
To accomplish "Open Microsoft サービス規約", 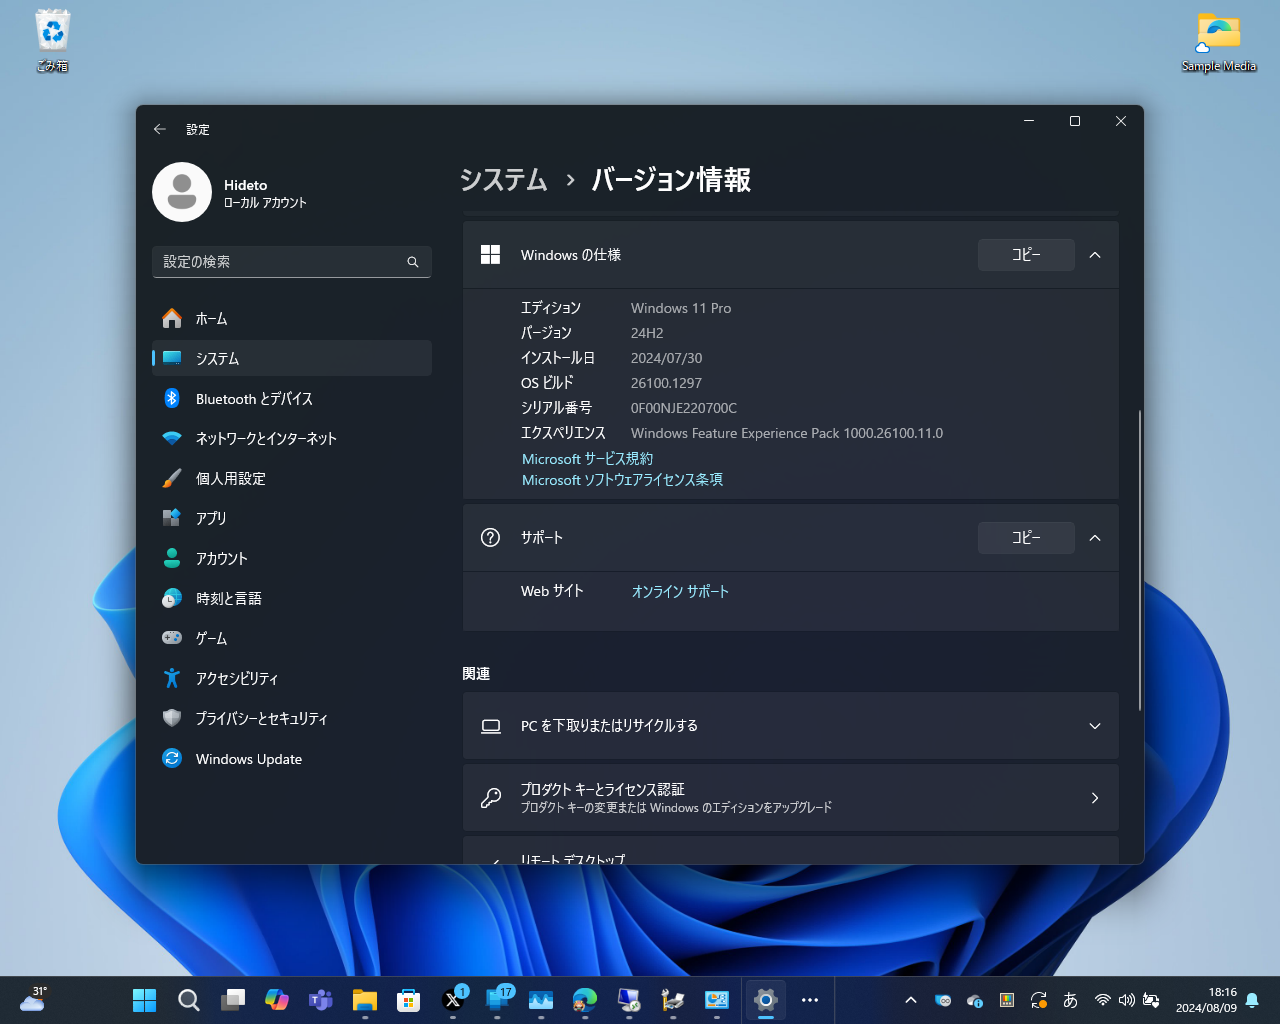I will [587, 458].
